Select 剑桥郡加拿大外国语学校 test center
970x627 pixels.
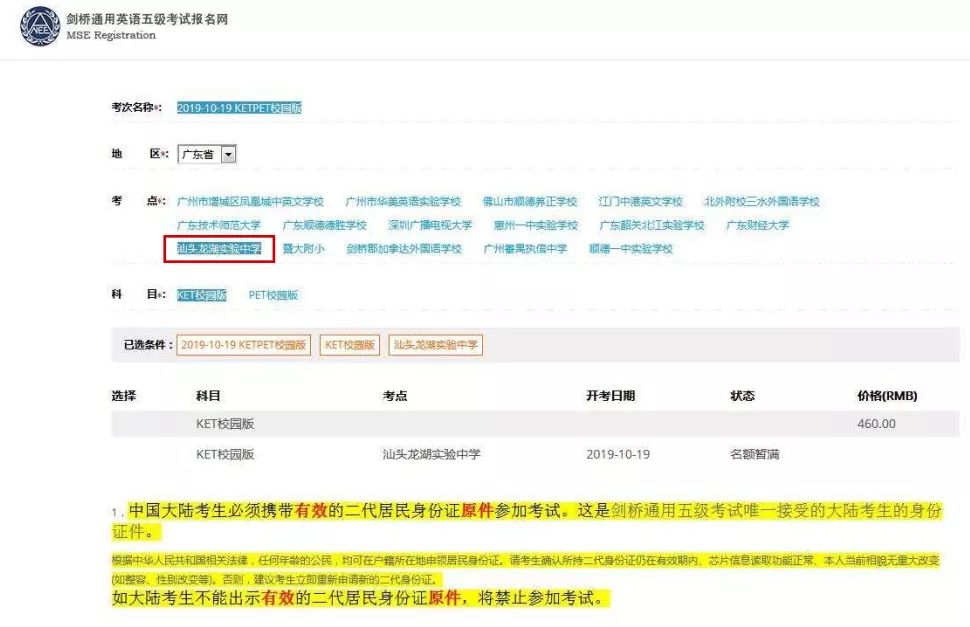coord(404,249)
